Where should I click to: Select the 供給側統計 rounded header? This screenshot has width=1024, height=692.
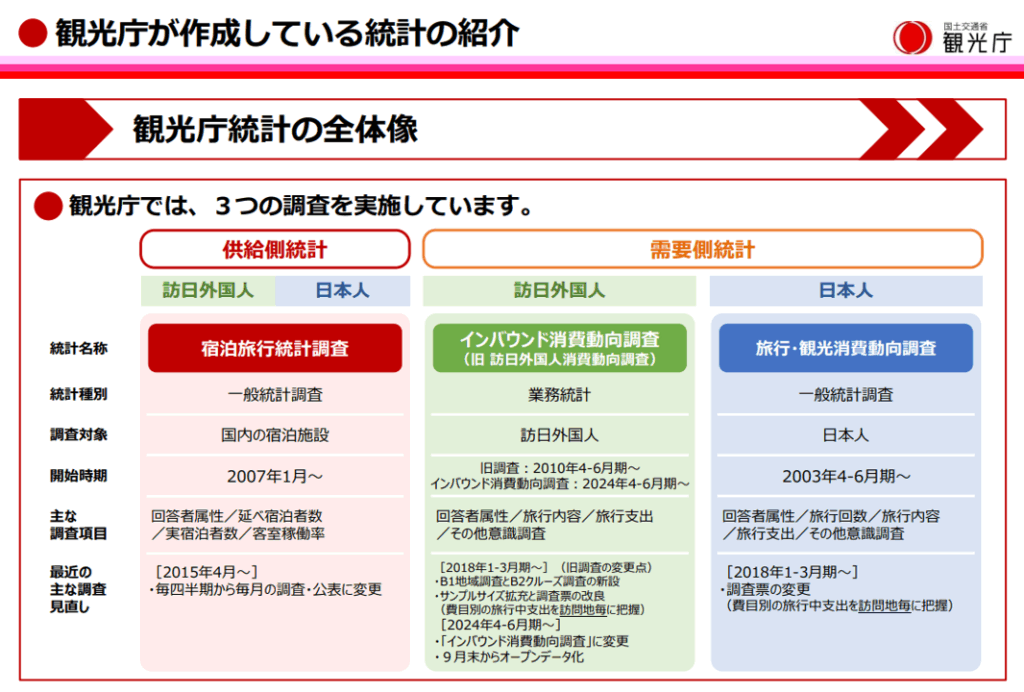tap(275, 249)
